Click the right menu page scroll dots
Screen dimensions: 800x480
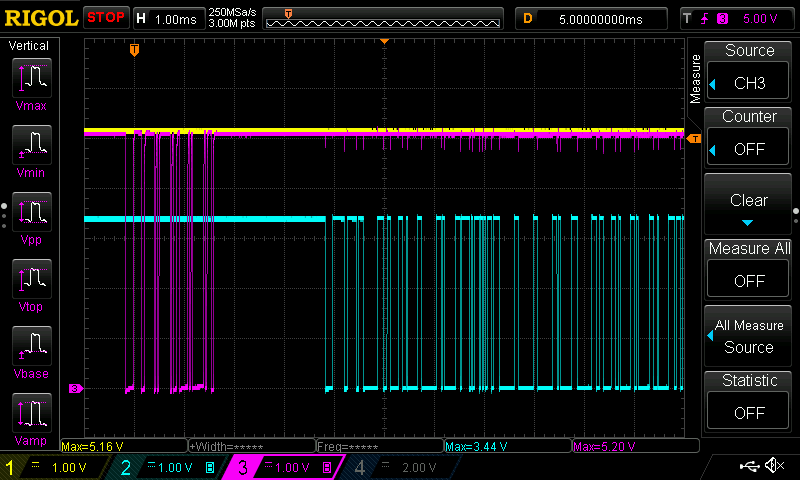pos(796,216)
